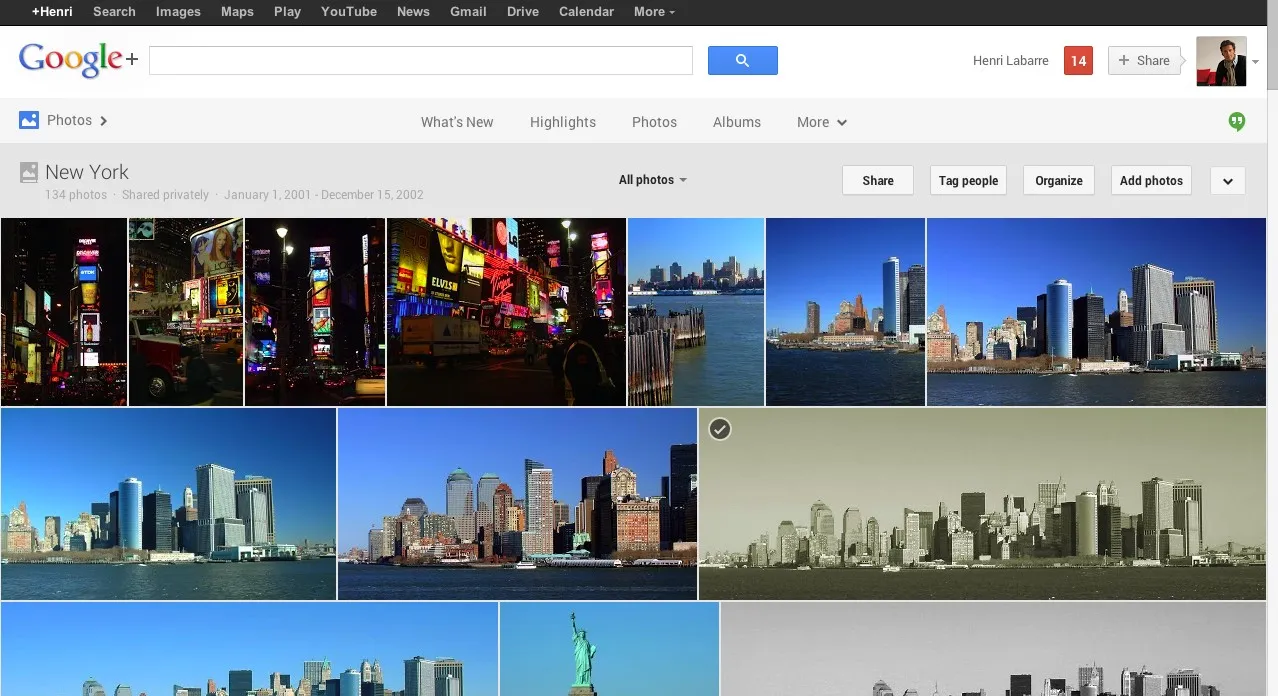Open the green Hangouts quote icon
The image size is (1278, 696).
(1237, 122)
